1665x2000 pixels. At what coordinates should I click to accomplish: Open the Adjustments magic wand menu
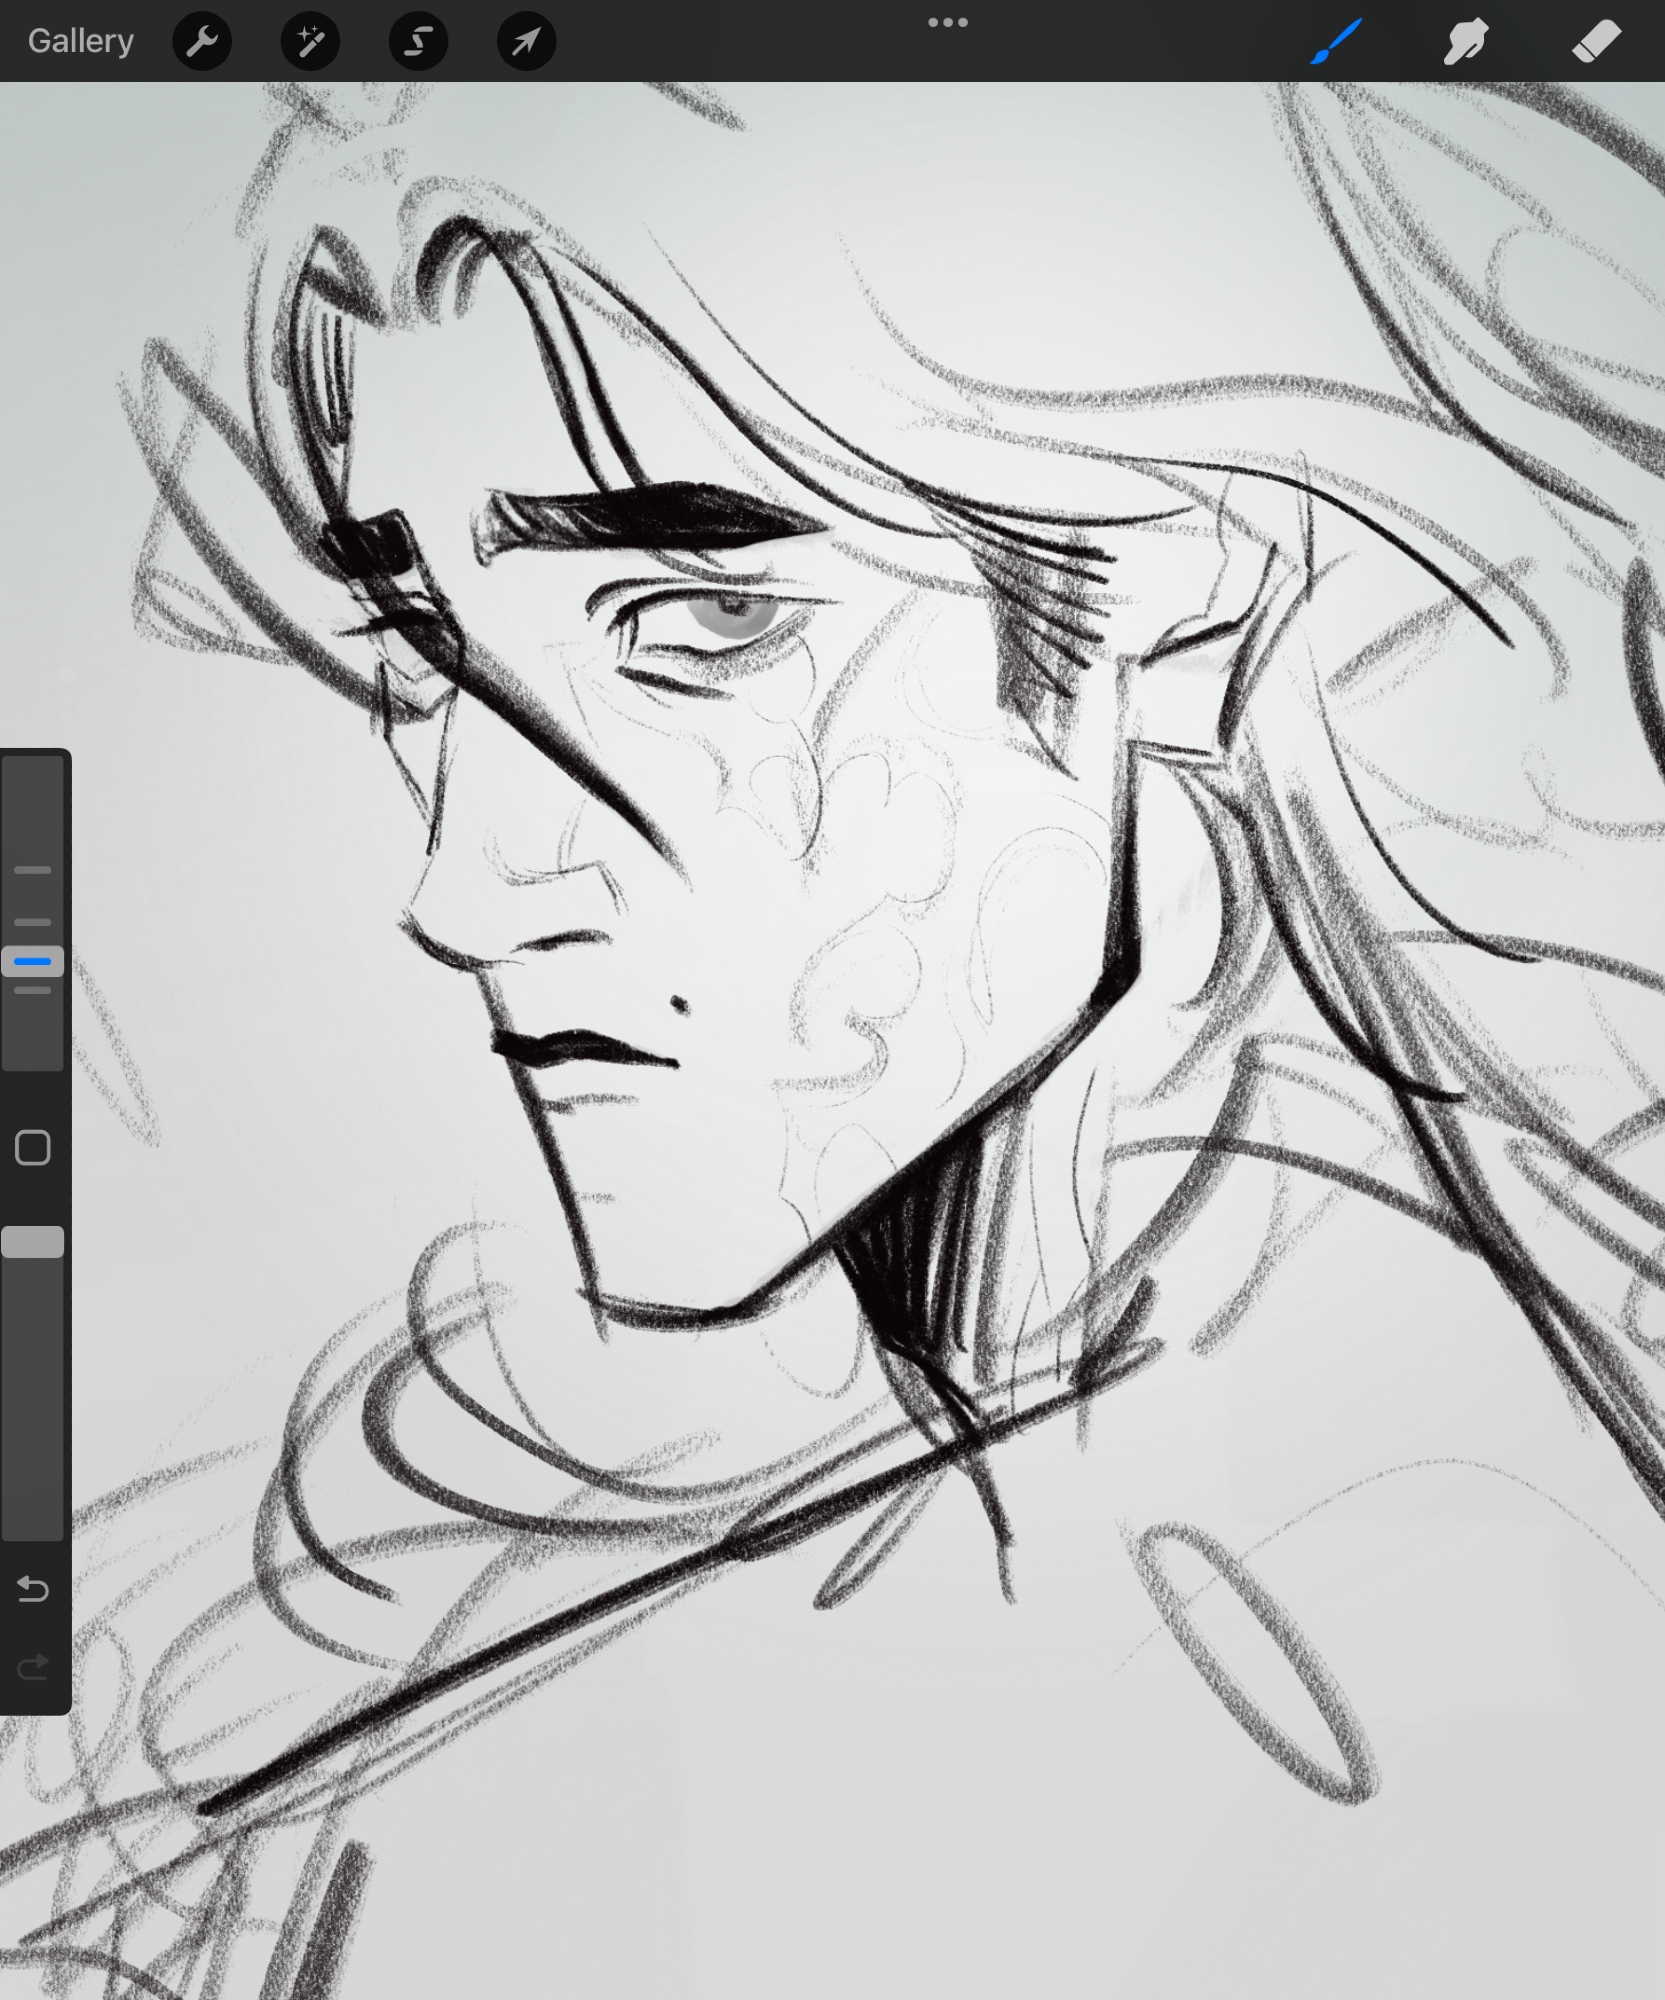[x=310, y=41]
